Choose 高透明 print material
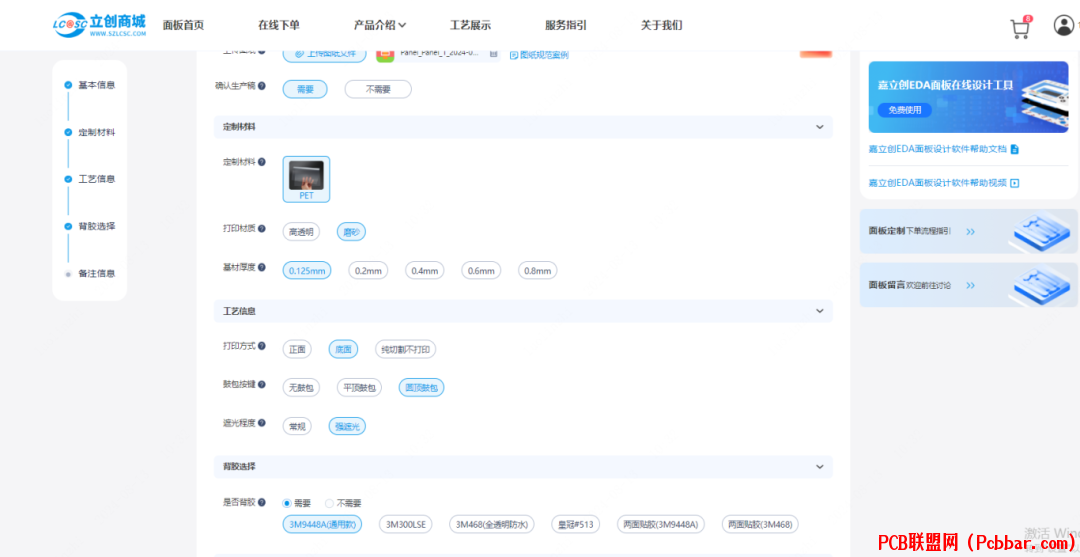The image size is (1080, 557). pyautogui.click(x=301, y=232)
